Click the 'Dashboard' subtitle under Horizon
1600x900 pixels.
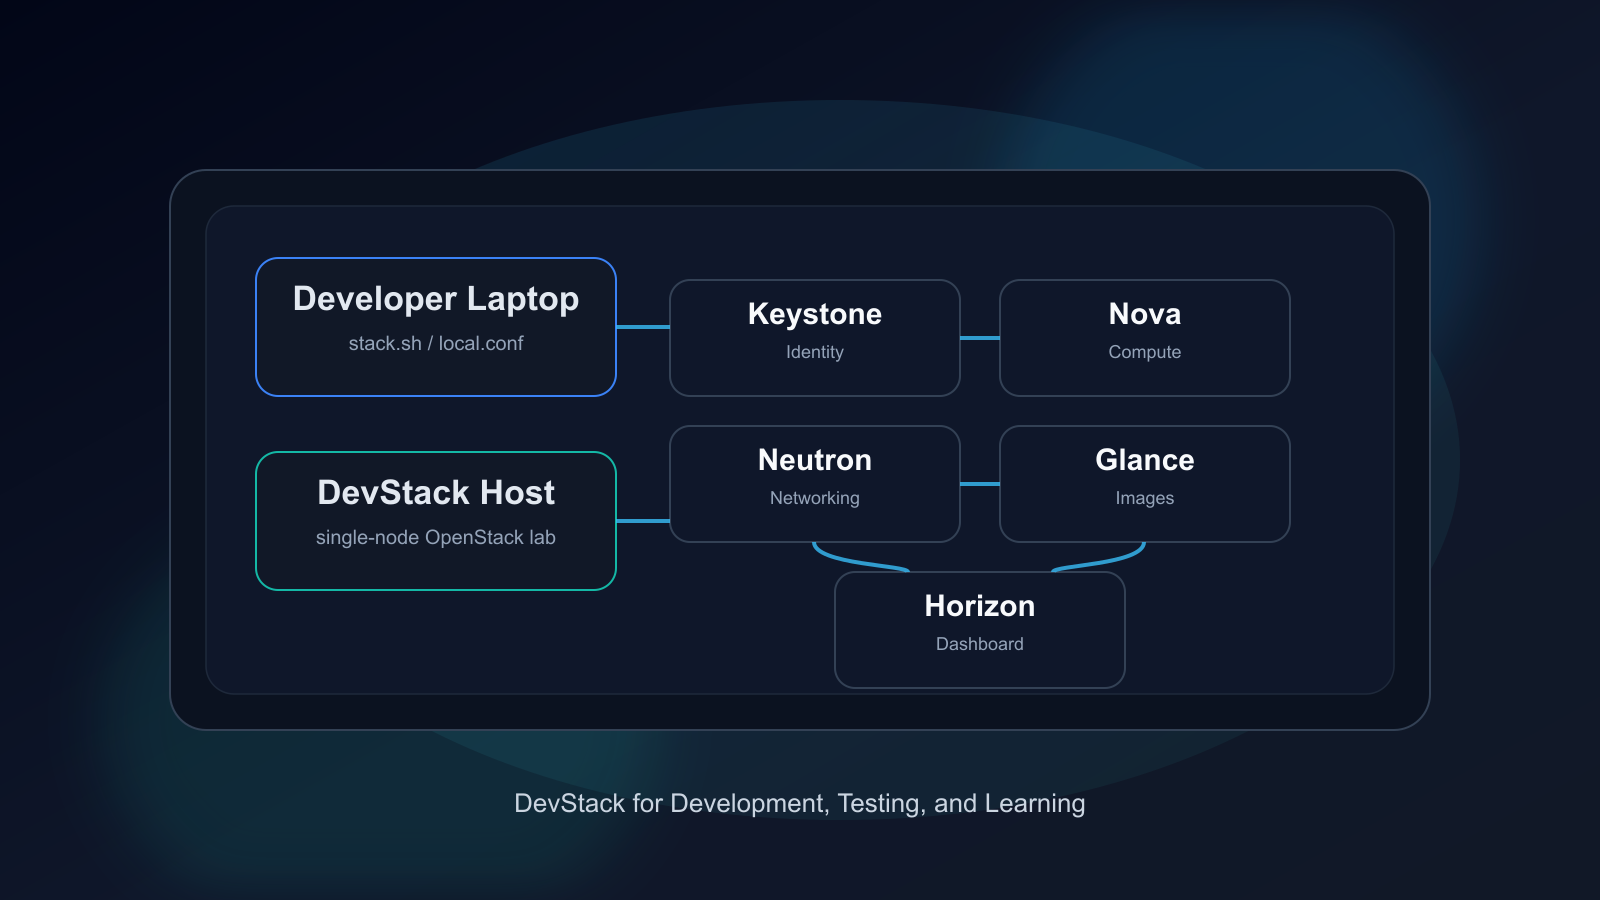pyautogui.click(x=980, y=644)
